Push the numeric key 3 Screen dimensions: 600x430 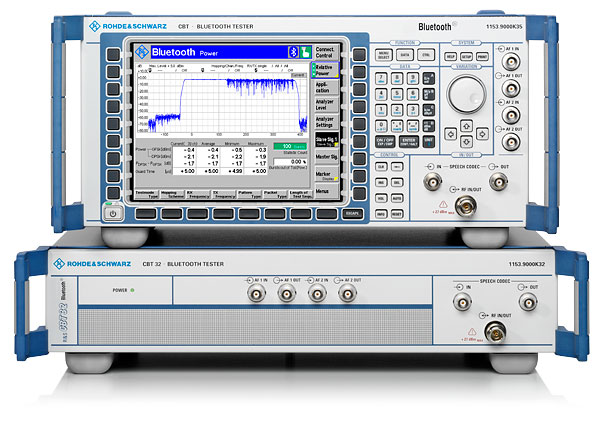point(412,110)
